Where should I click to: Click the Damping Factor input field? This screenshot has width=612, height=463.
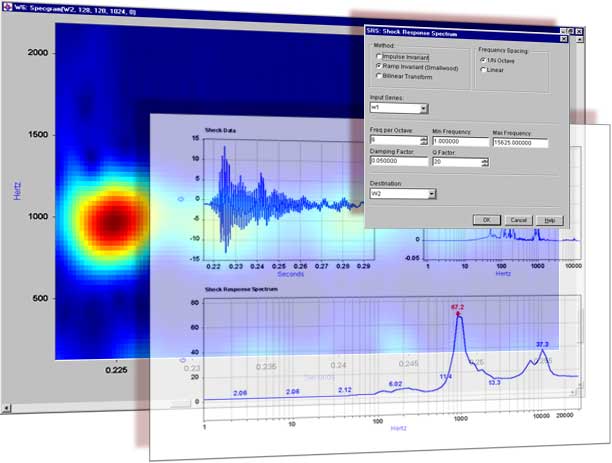tap(399, 161)
